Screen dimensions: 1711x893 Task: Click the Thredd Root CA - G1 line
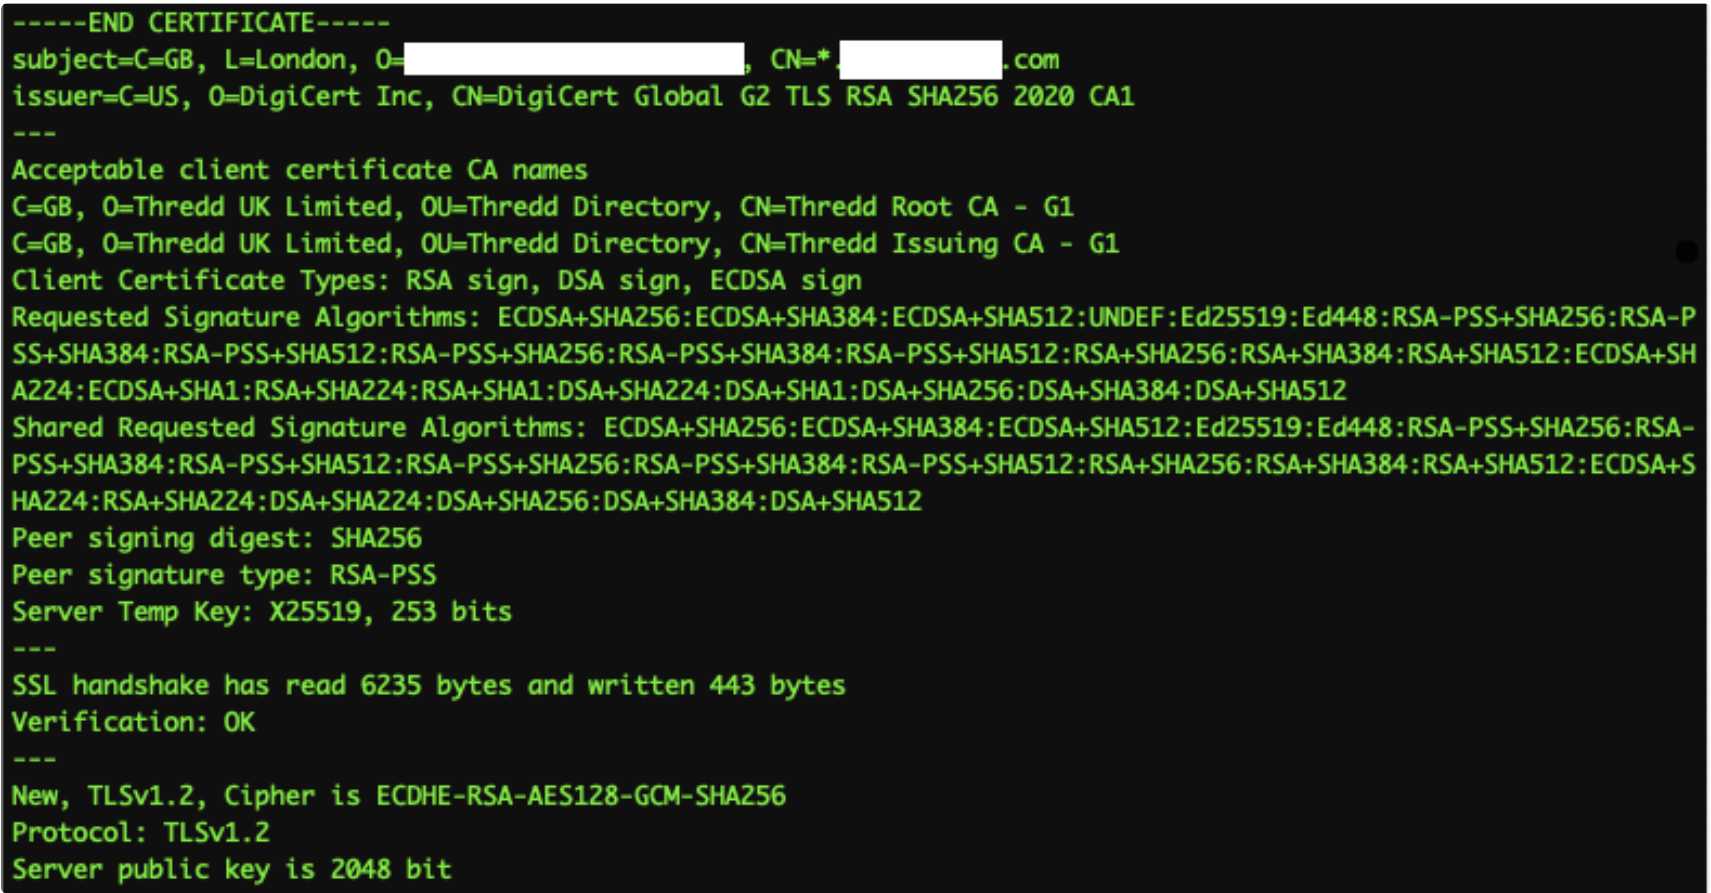(543, 207)
